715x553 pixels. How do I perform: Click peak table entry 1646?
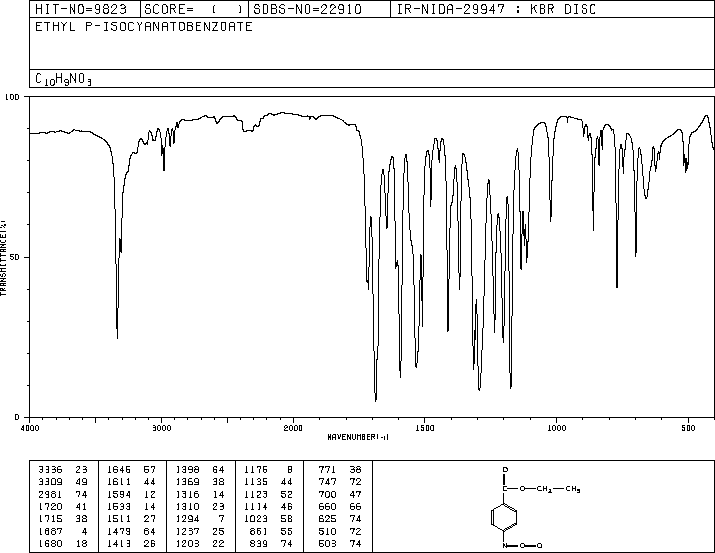[119, 470]
